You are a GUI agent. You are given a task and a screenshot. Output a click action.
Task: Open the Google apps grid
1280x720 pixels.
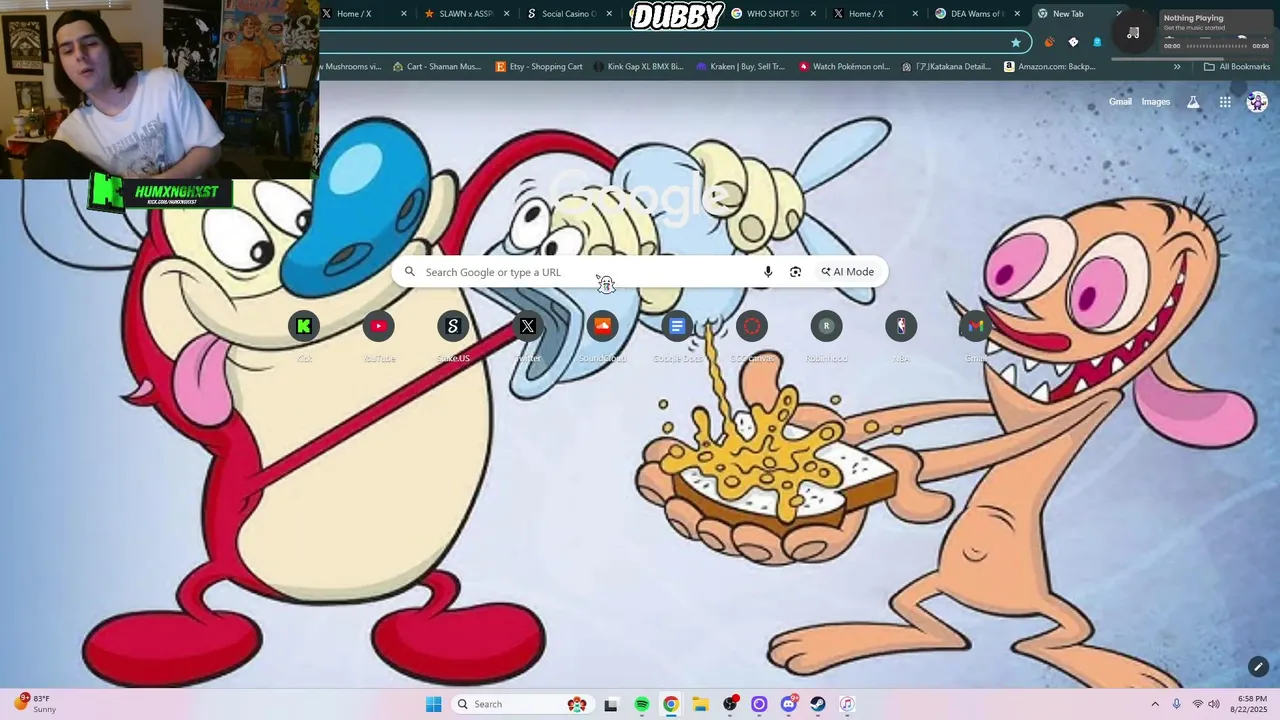click(x=1225, y=102)
